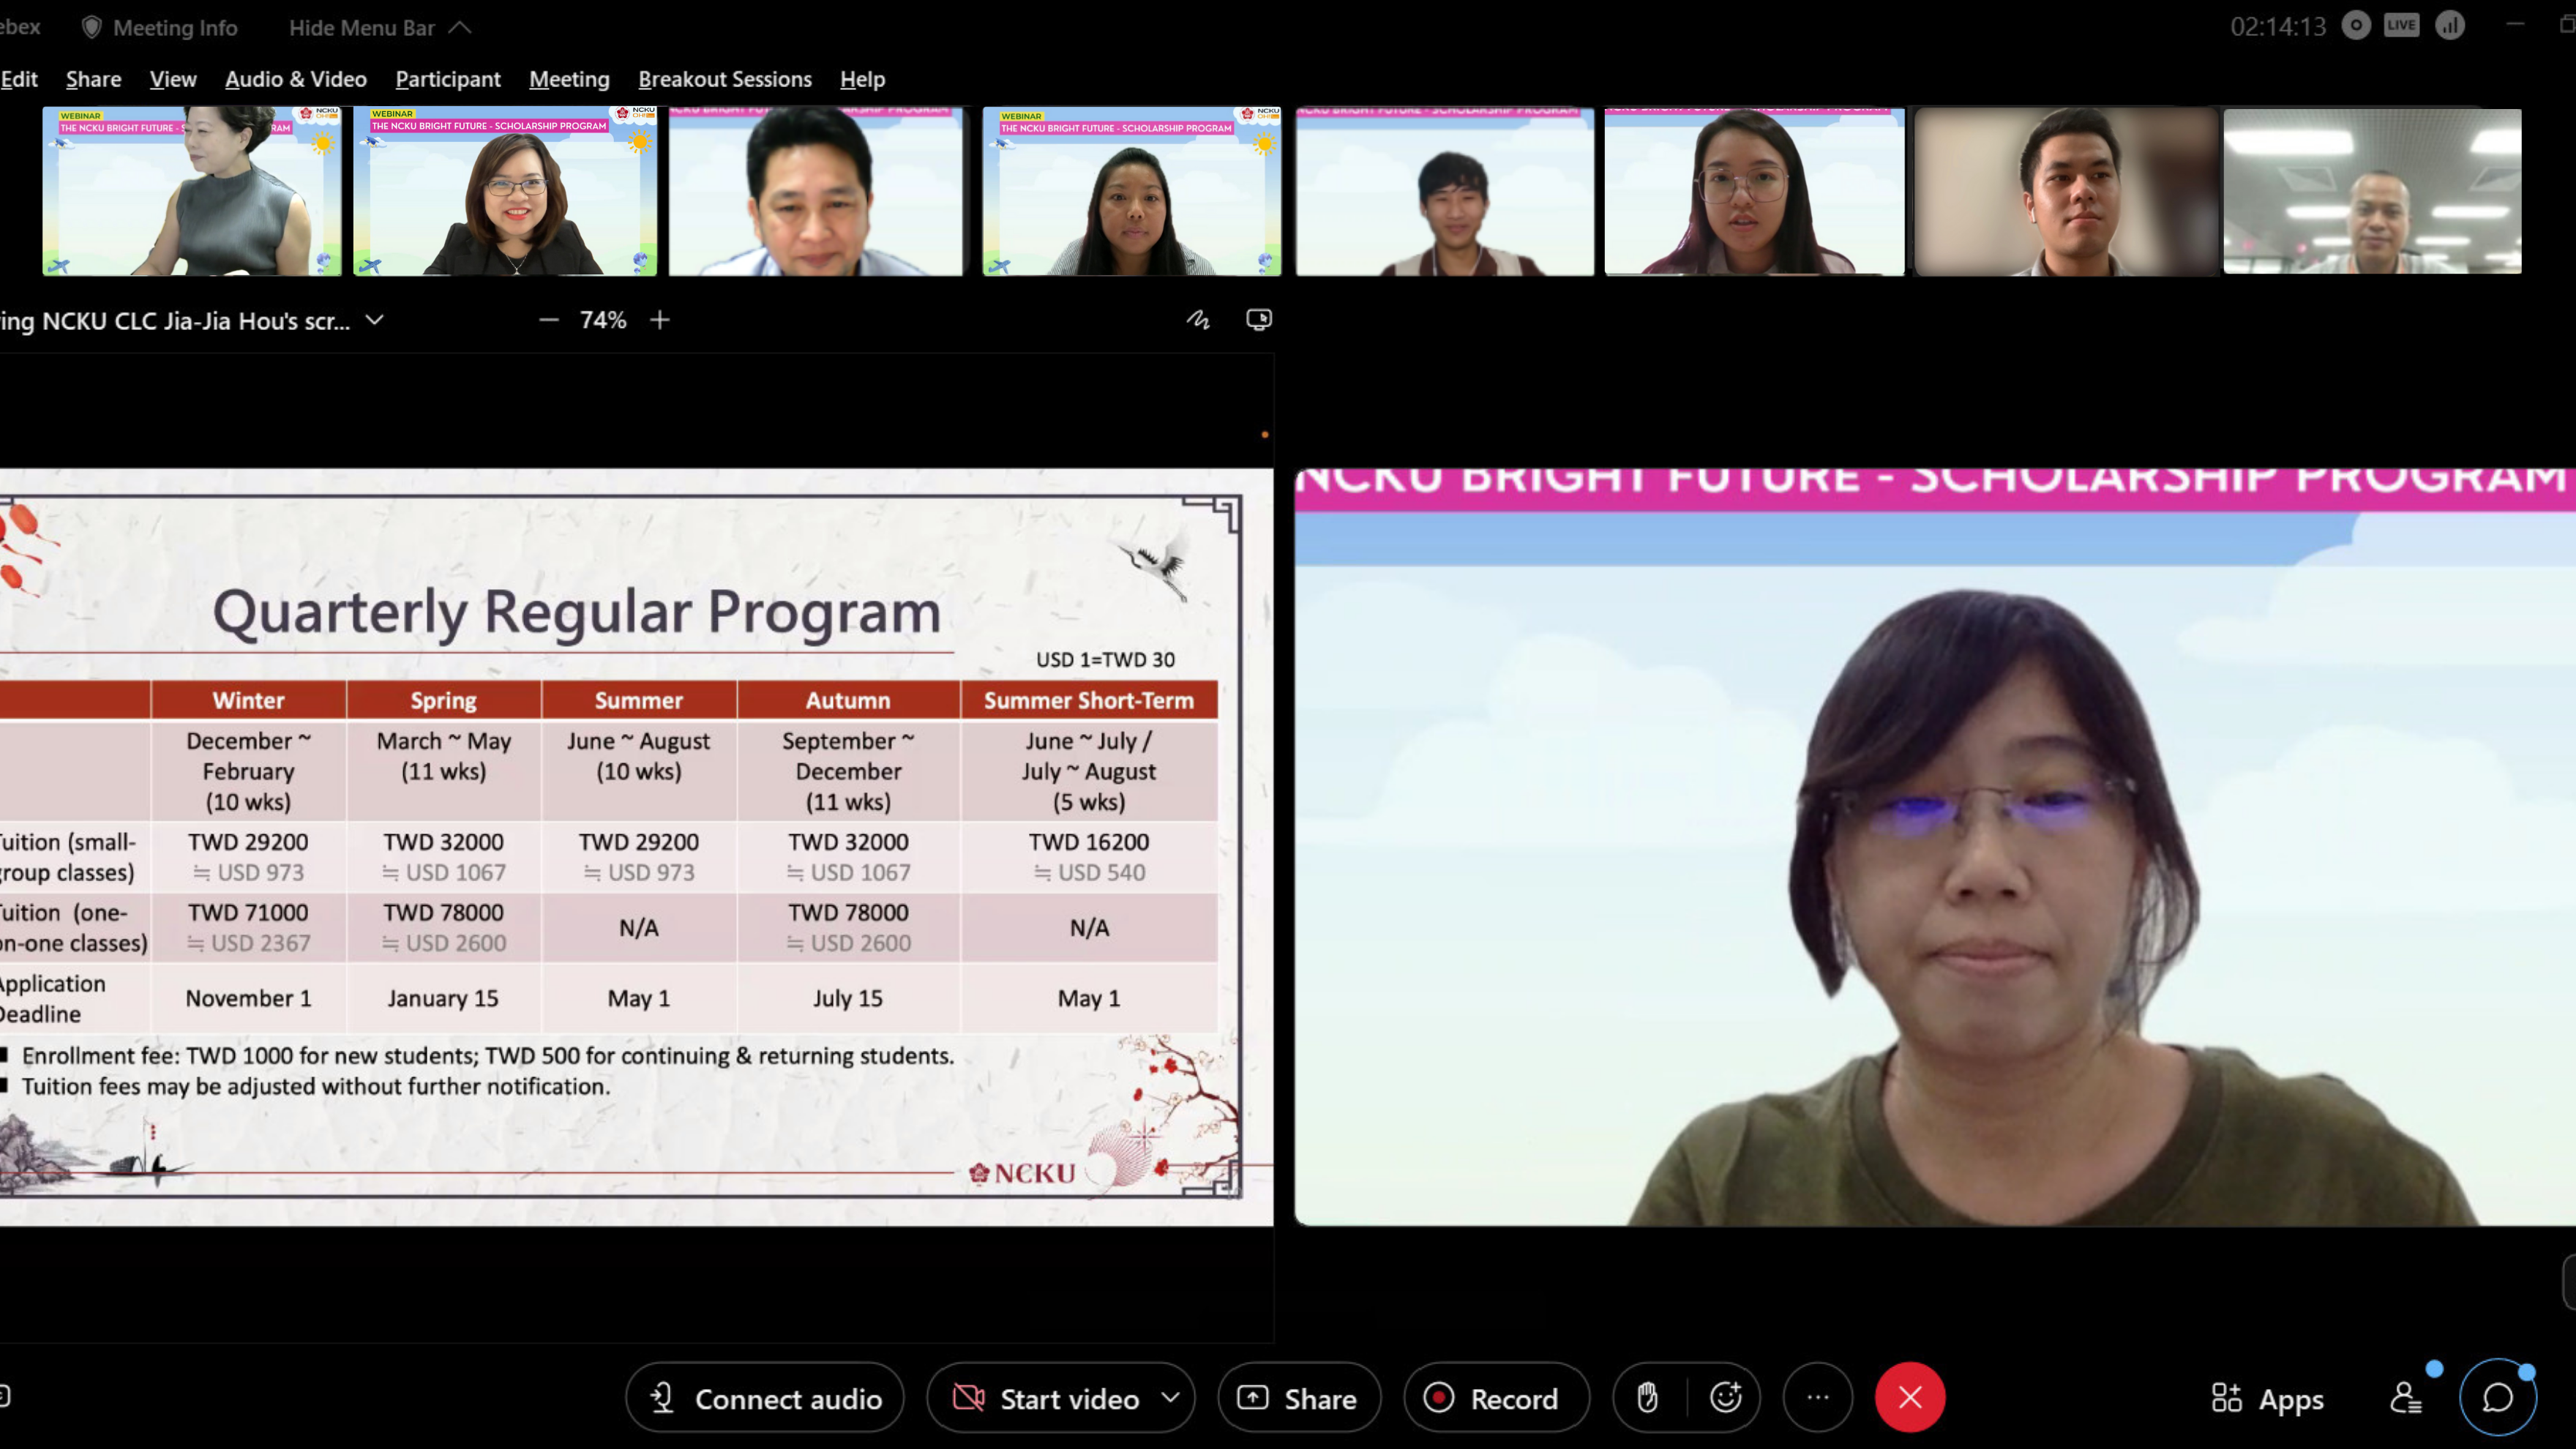2576x1449 pixels.
Task: Open the Participant menu
Action: coord(448,79)
